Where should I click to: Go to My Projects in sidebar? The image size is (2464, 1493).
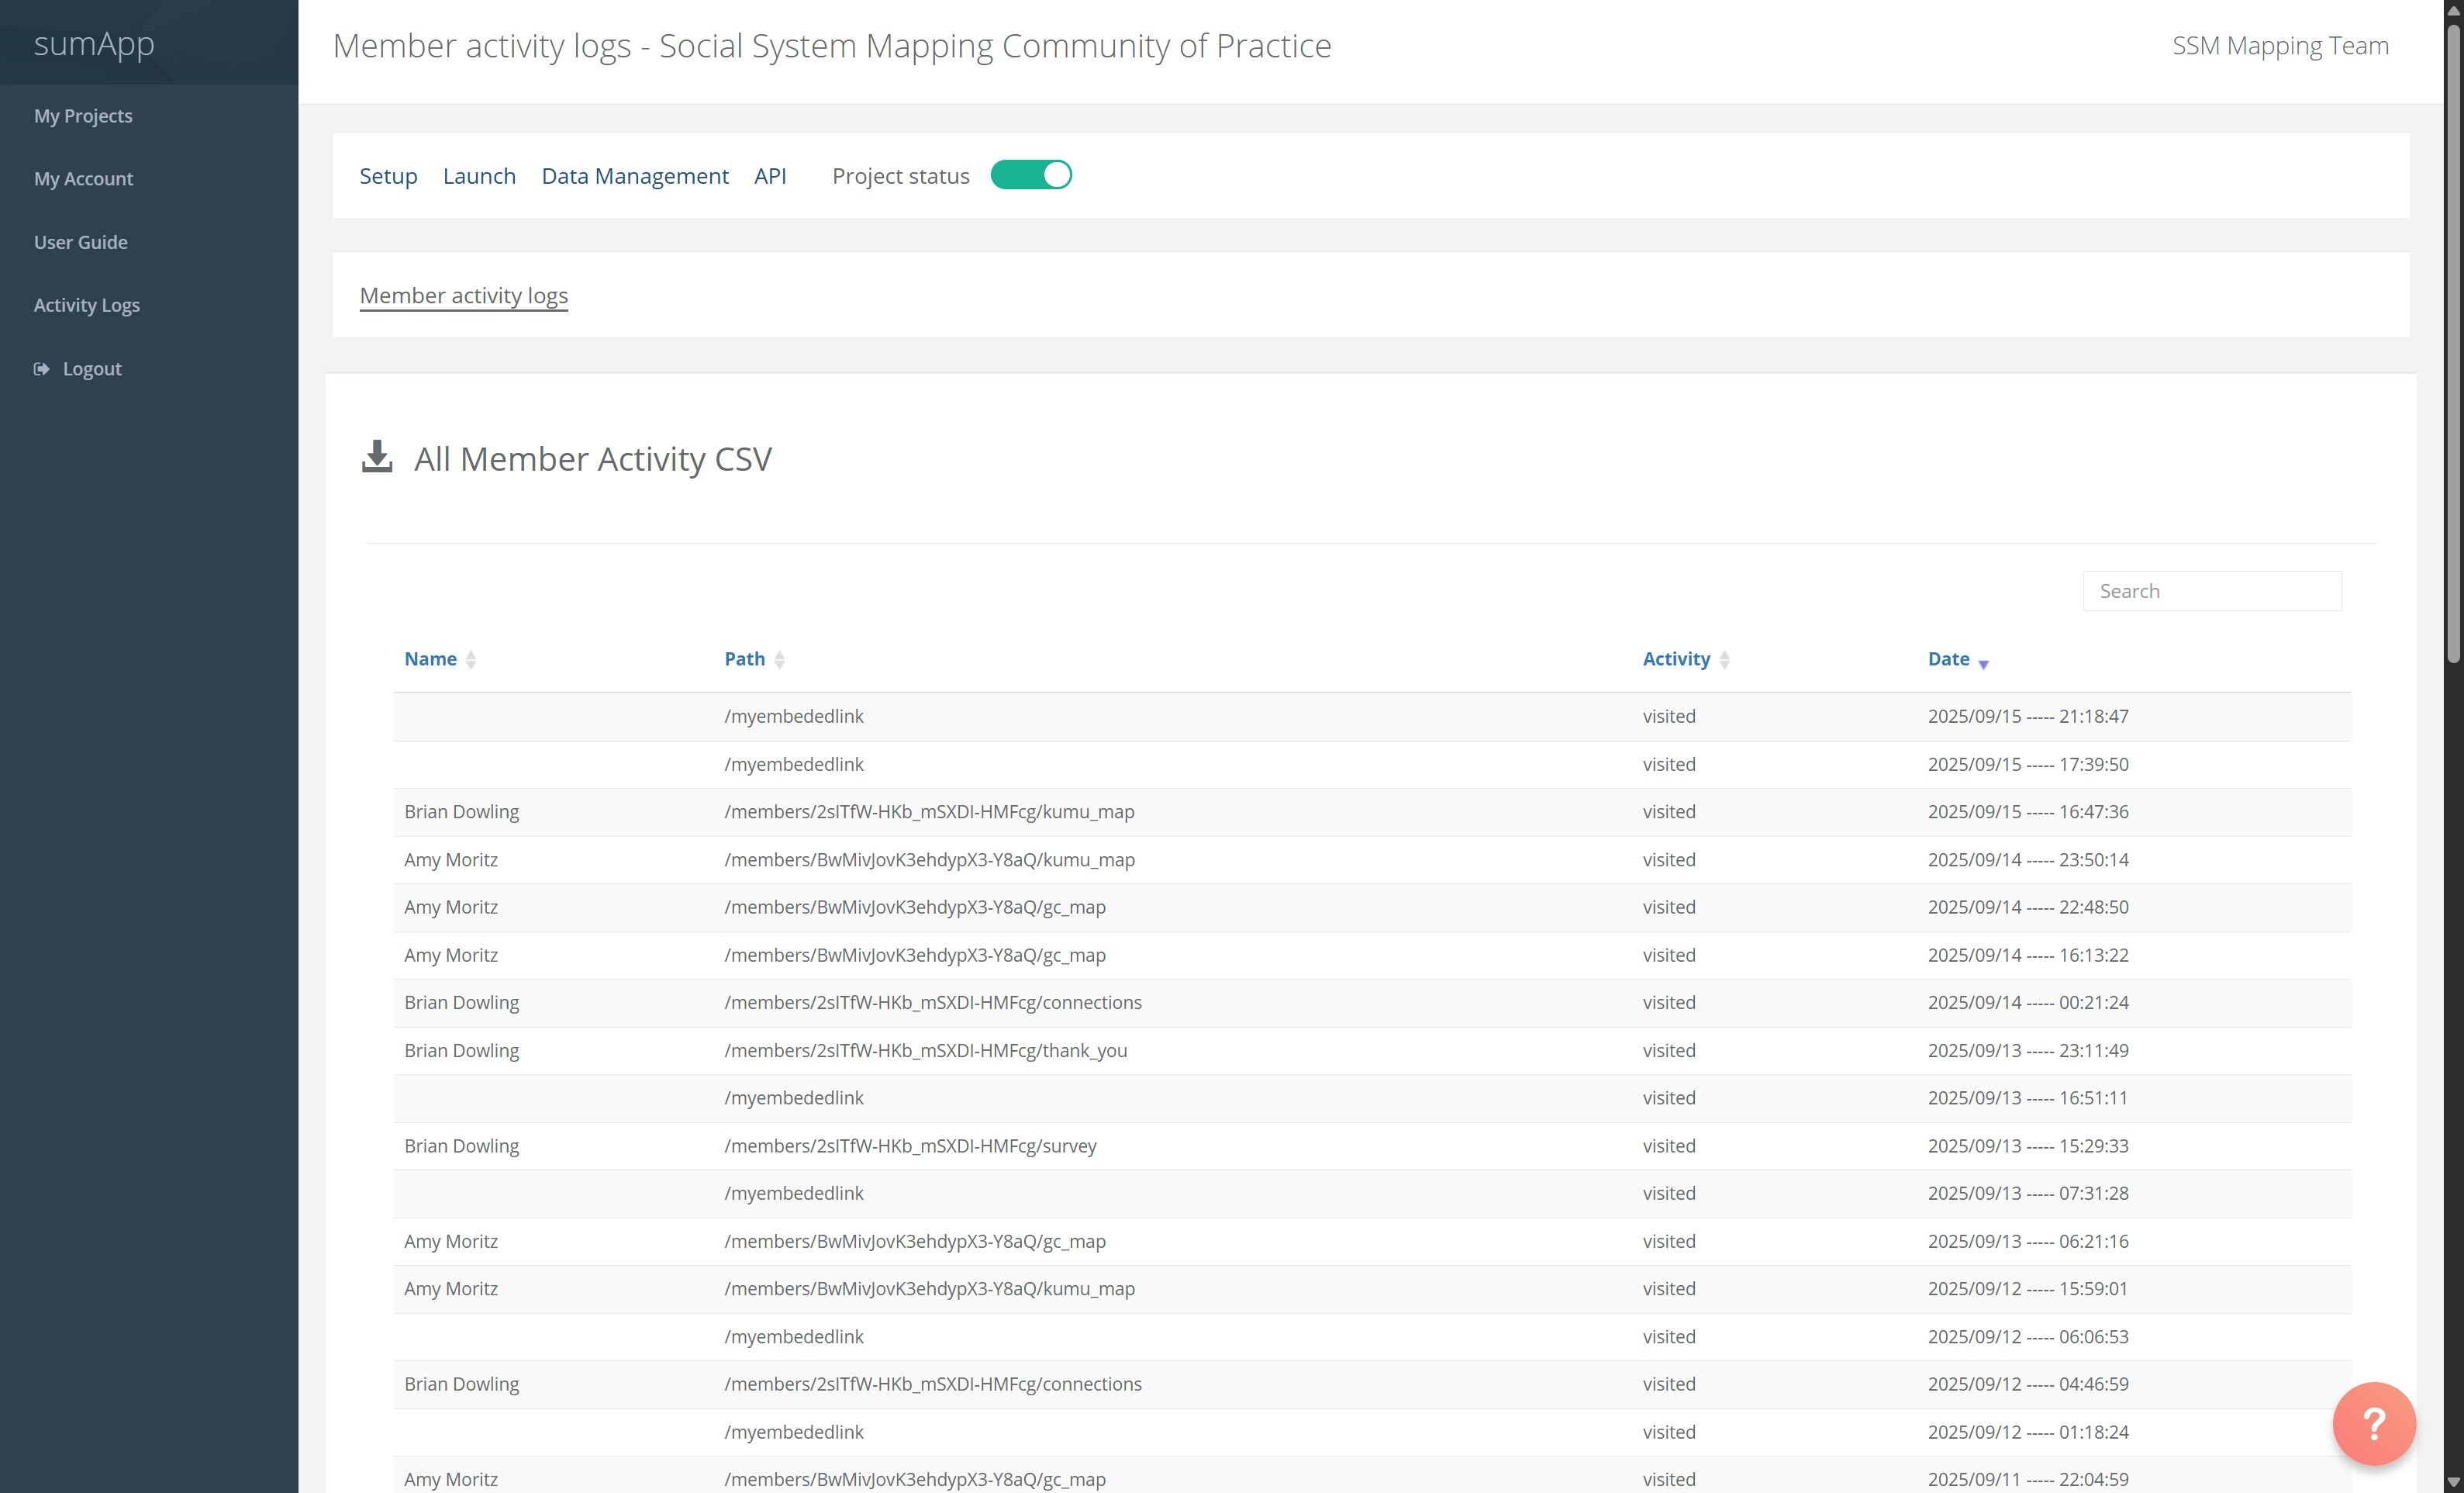(83, 116)
